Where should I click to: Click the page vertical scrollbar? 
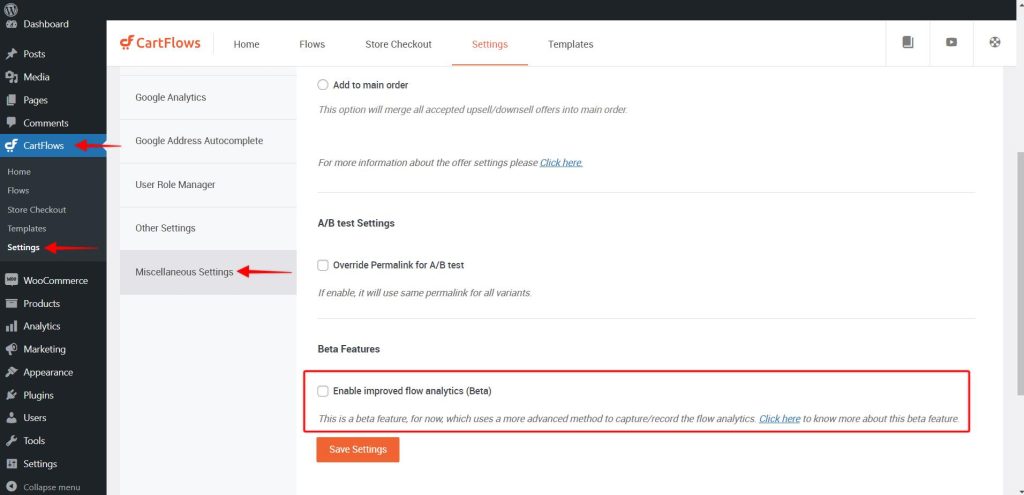(1020, 274)
